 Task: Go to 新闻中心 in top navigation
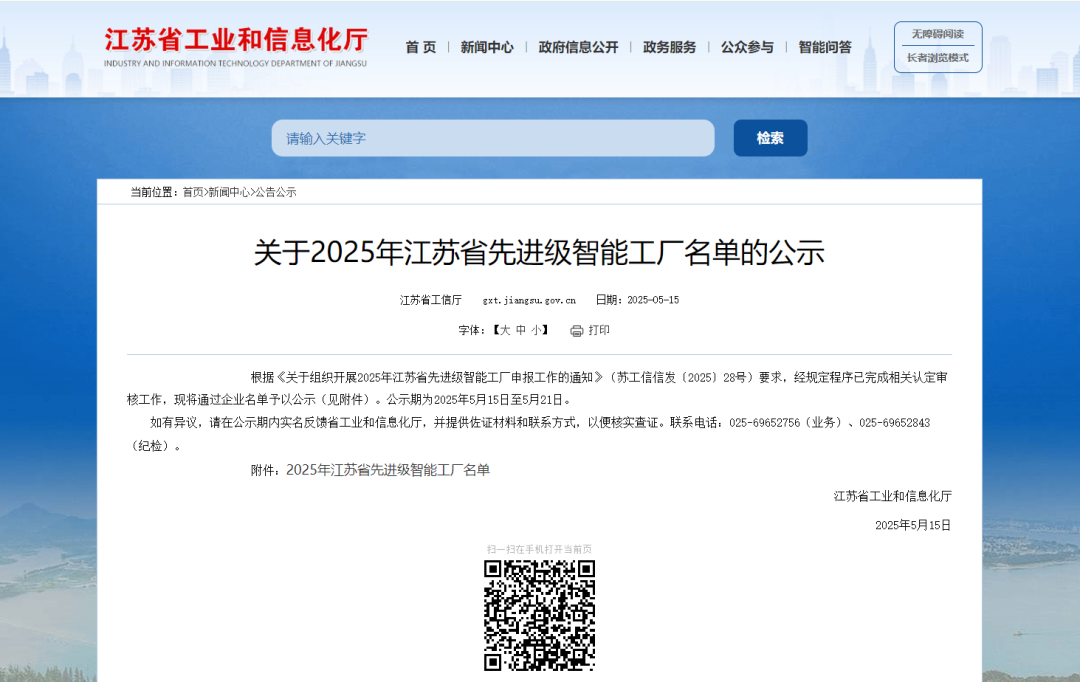487,47
